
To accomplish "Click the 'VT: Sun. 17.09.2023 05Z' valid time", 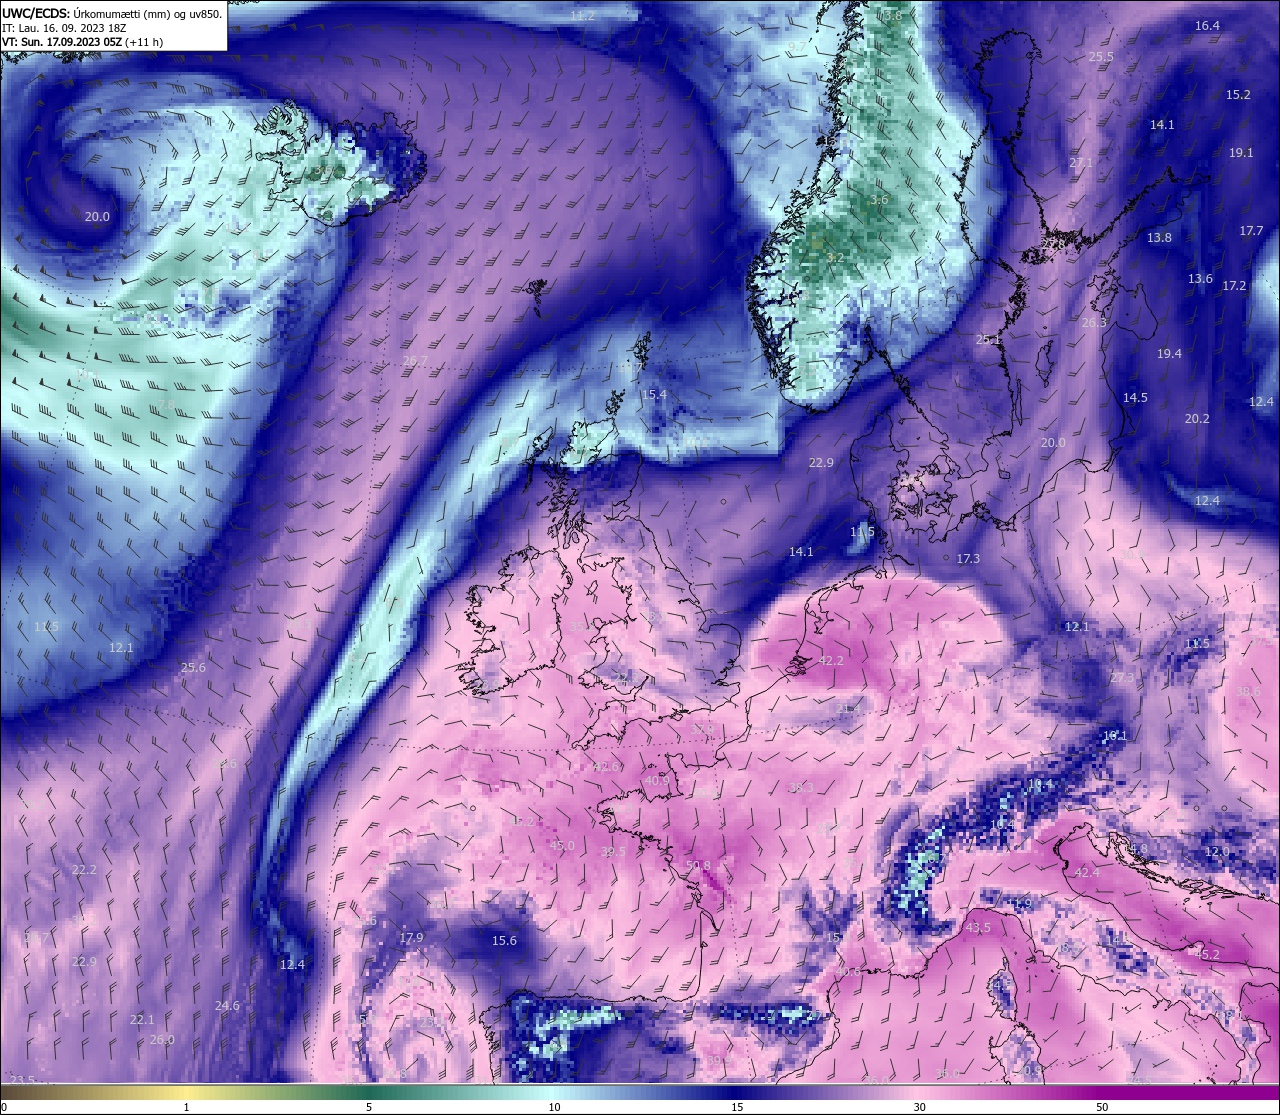I will coord(62,42).
